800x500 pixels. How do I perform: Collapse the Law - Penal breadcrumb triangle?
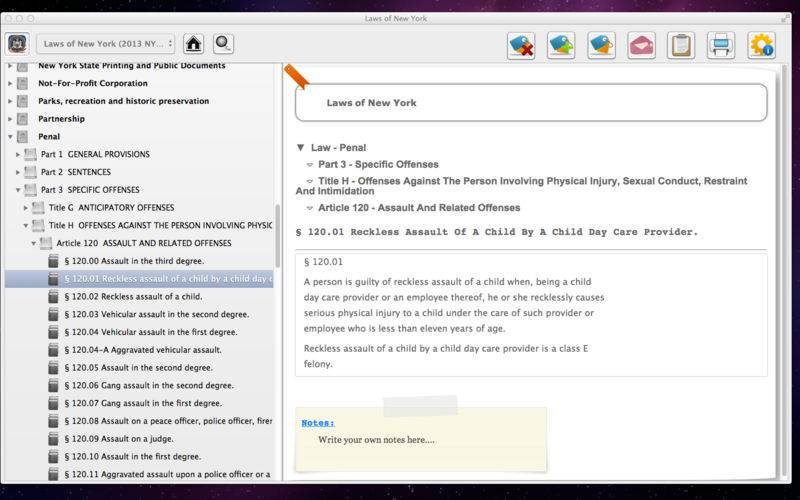[x=301, y=148]
